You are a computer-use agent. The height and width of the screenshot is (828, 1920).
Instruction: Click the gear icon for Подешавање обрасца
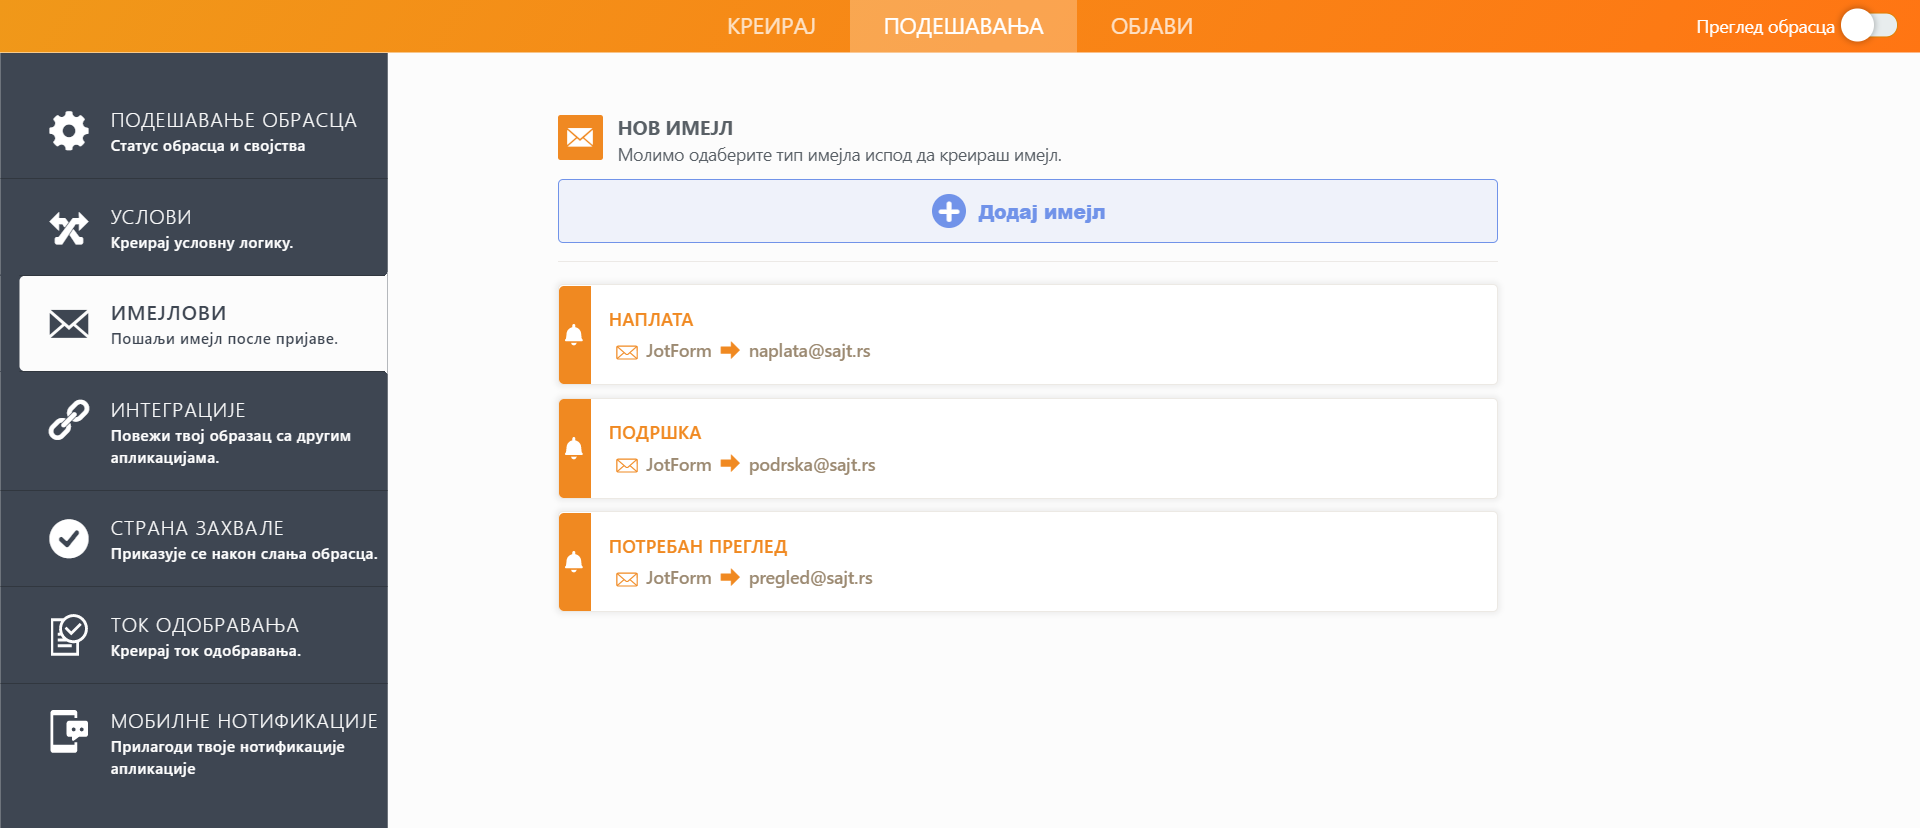[69, 131]
